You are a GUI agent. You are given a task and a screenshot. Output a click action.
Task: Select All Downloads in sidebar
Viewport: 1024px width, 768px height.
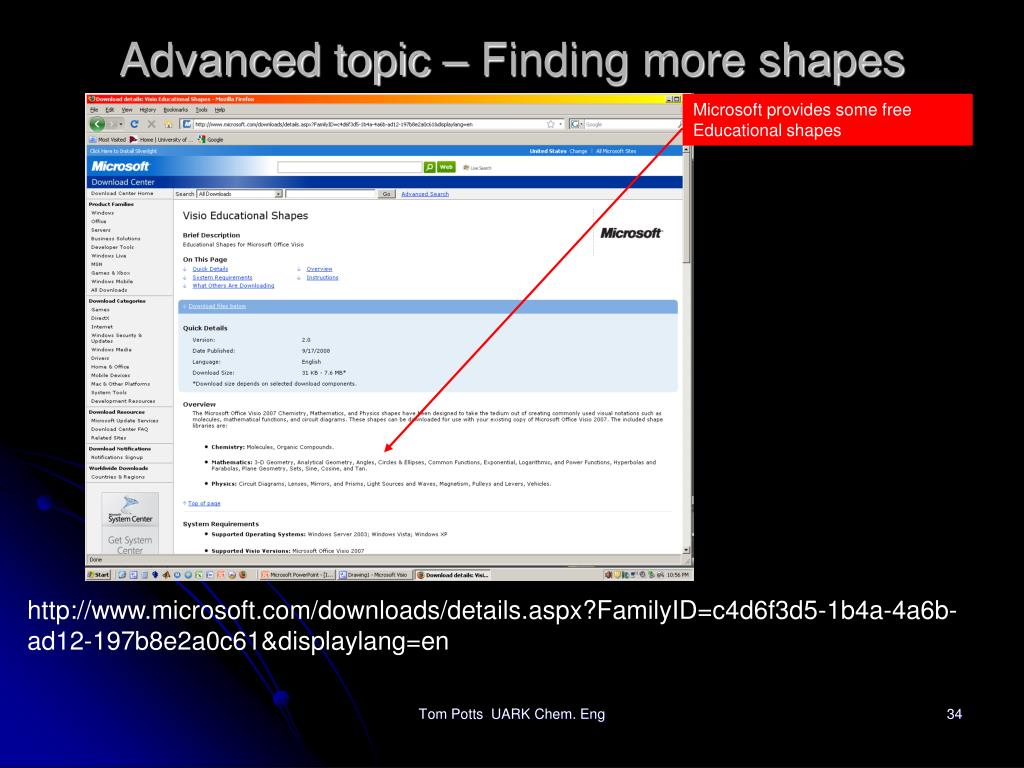coord(109,290)
